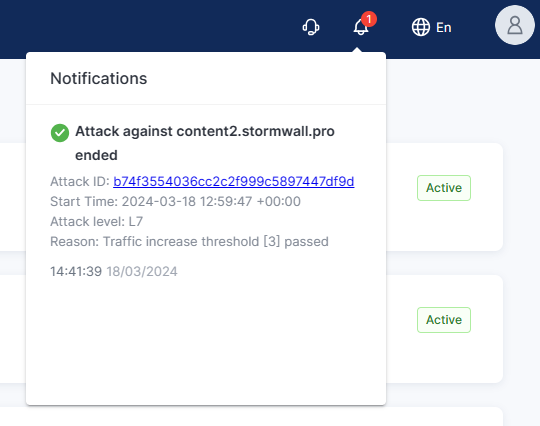Click empty space inside the notifications panel
Screen dimensions: 540x426
[206, 344]
